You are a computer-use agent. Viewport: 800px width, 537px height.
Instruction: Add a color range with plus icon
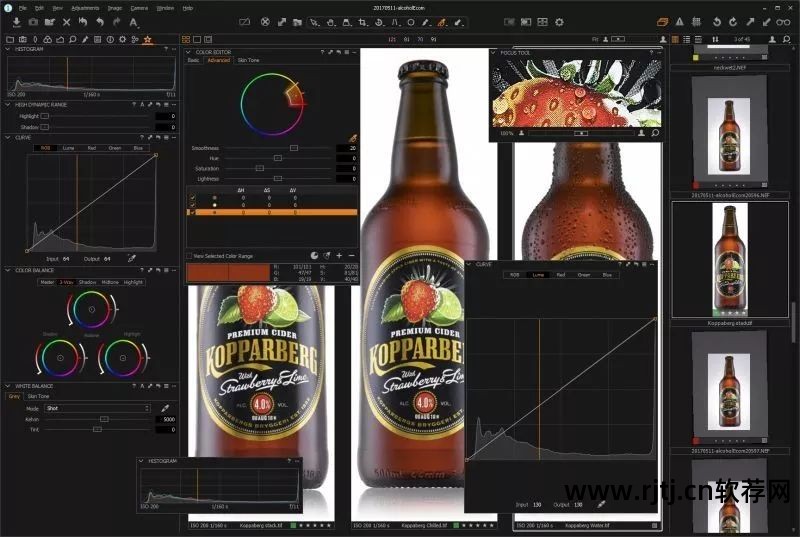pyautogui.click(x=339, y=255)
